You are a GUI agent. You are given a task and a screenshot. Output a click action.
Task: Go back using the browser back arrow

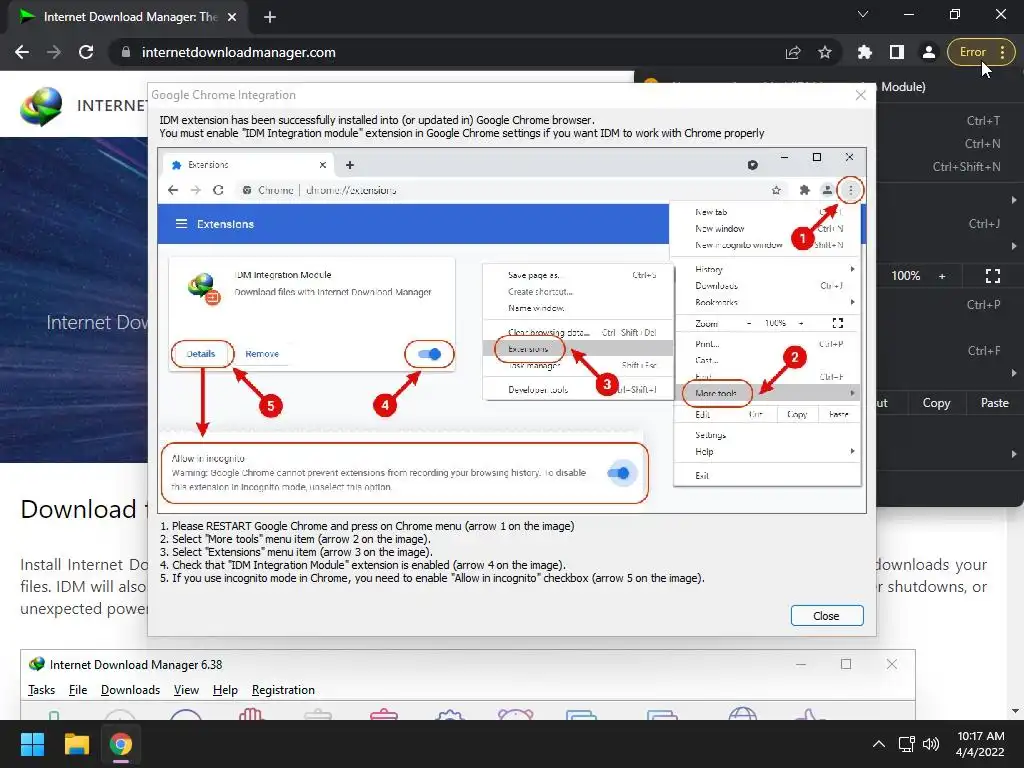click(x=22, y=52)
